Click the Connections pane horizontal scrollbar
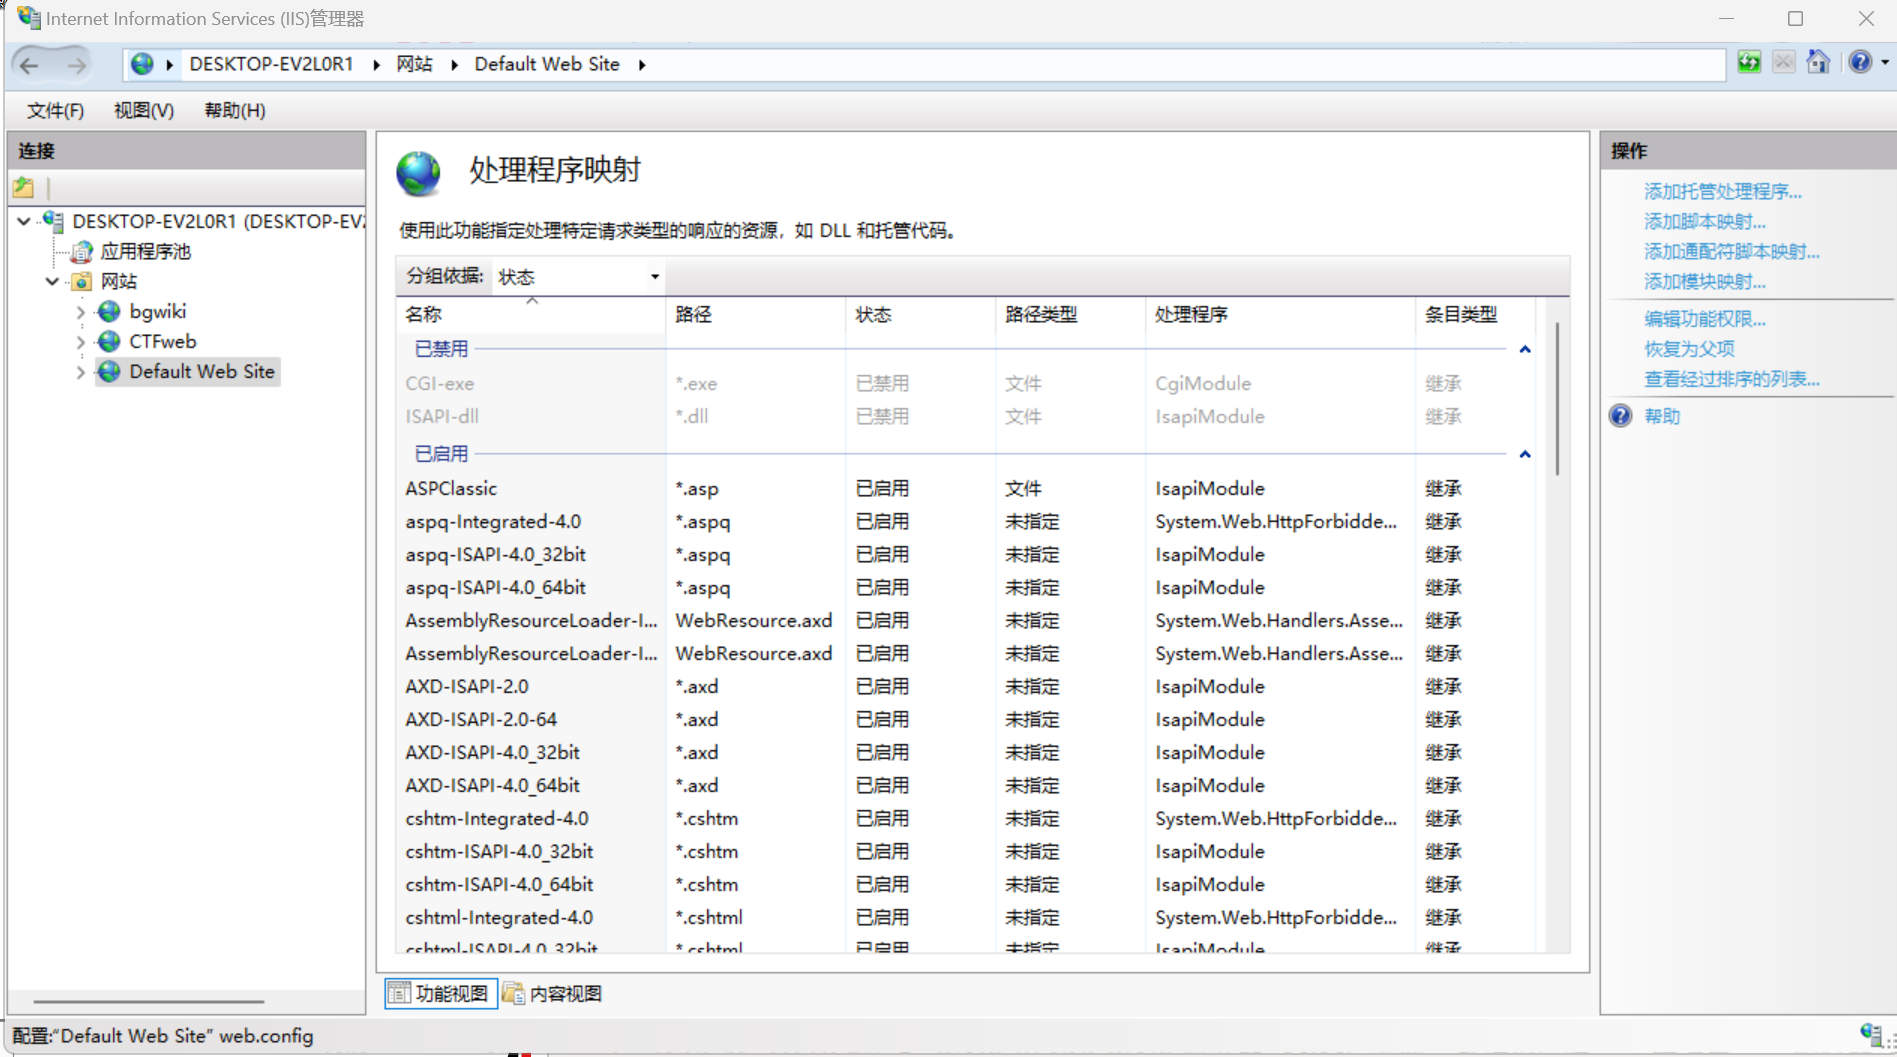 coord(148,1001)
